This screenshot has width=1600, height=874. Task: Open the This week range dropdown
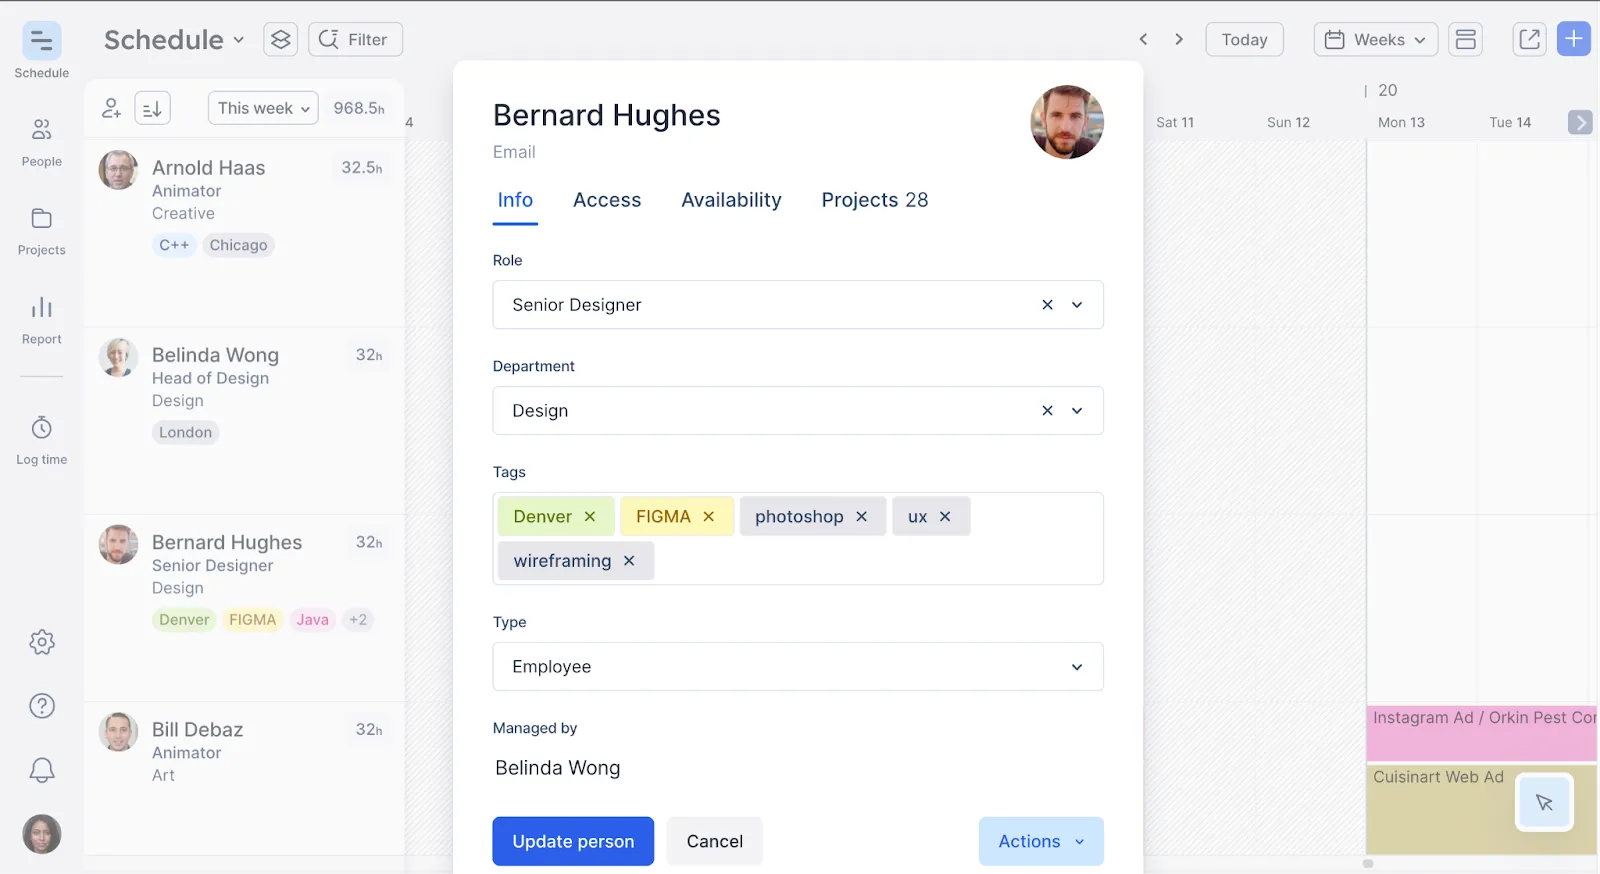[263, 108]
